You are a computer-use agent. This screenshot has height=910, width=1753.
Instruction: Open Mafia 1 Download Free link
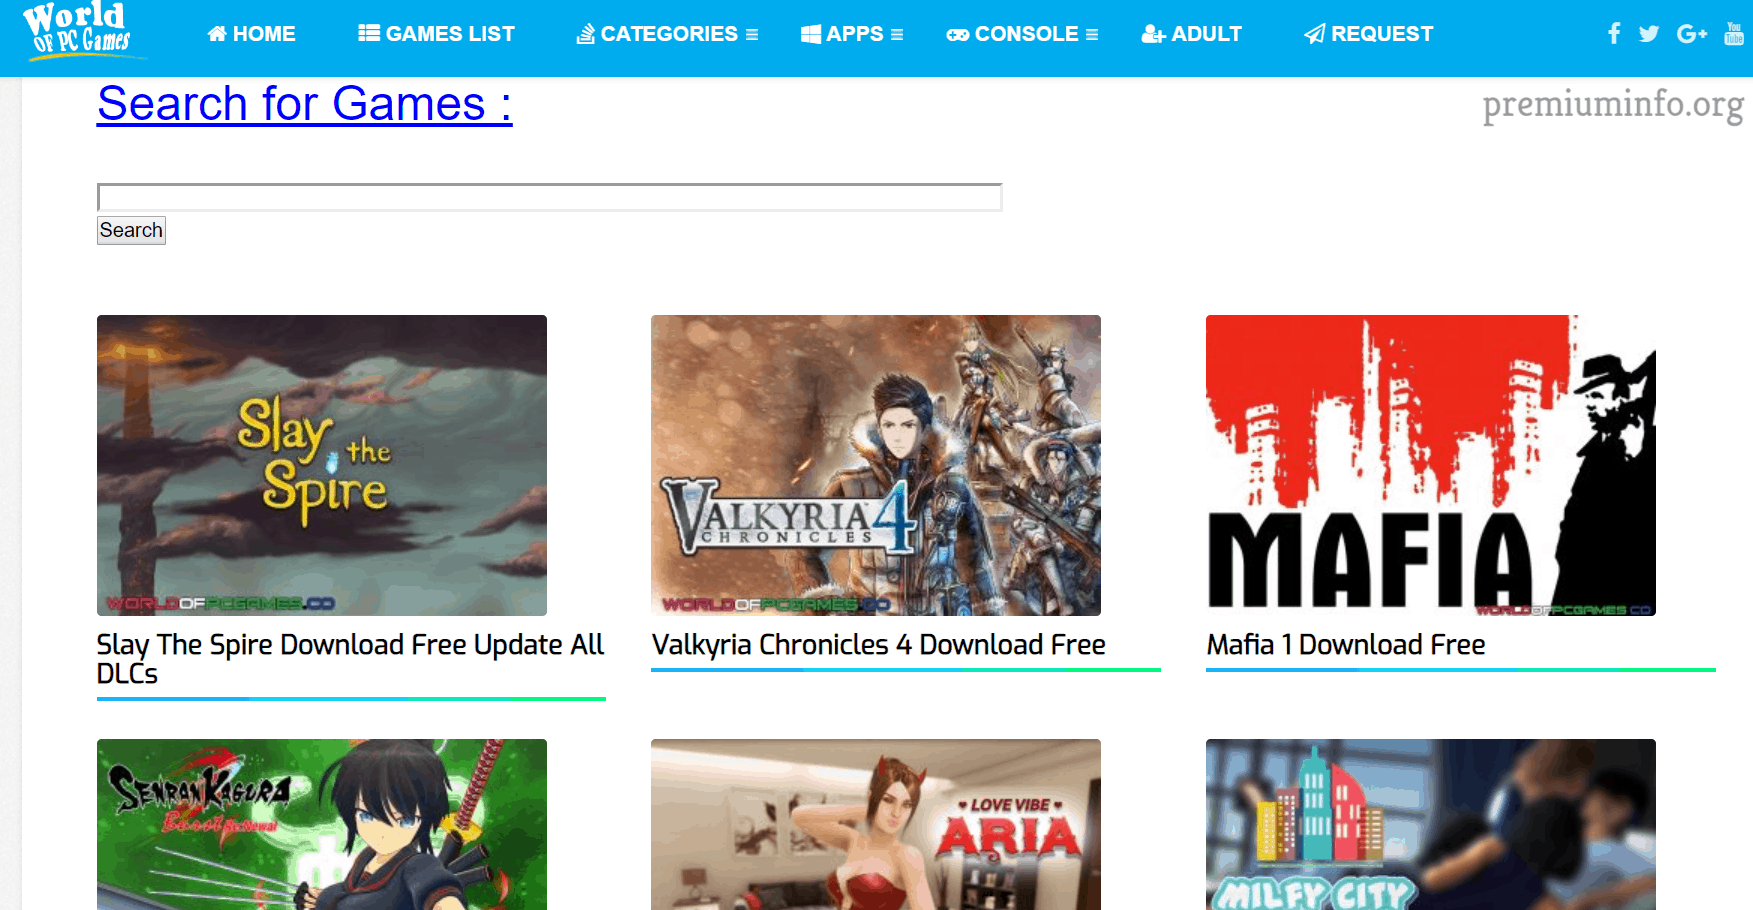1346,645
